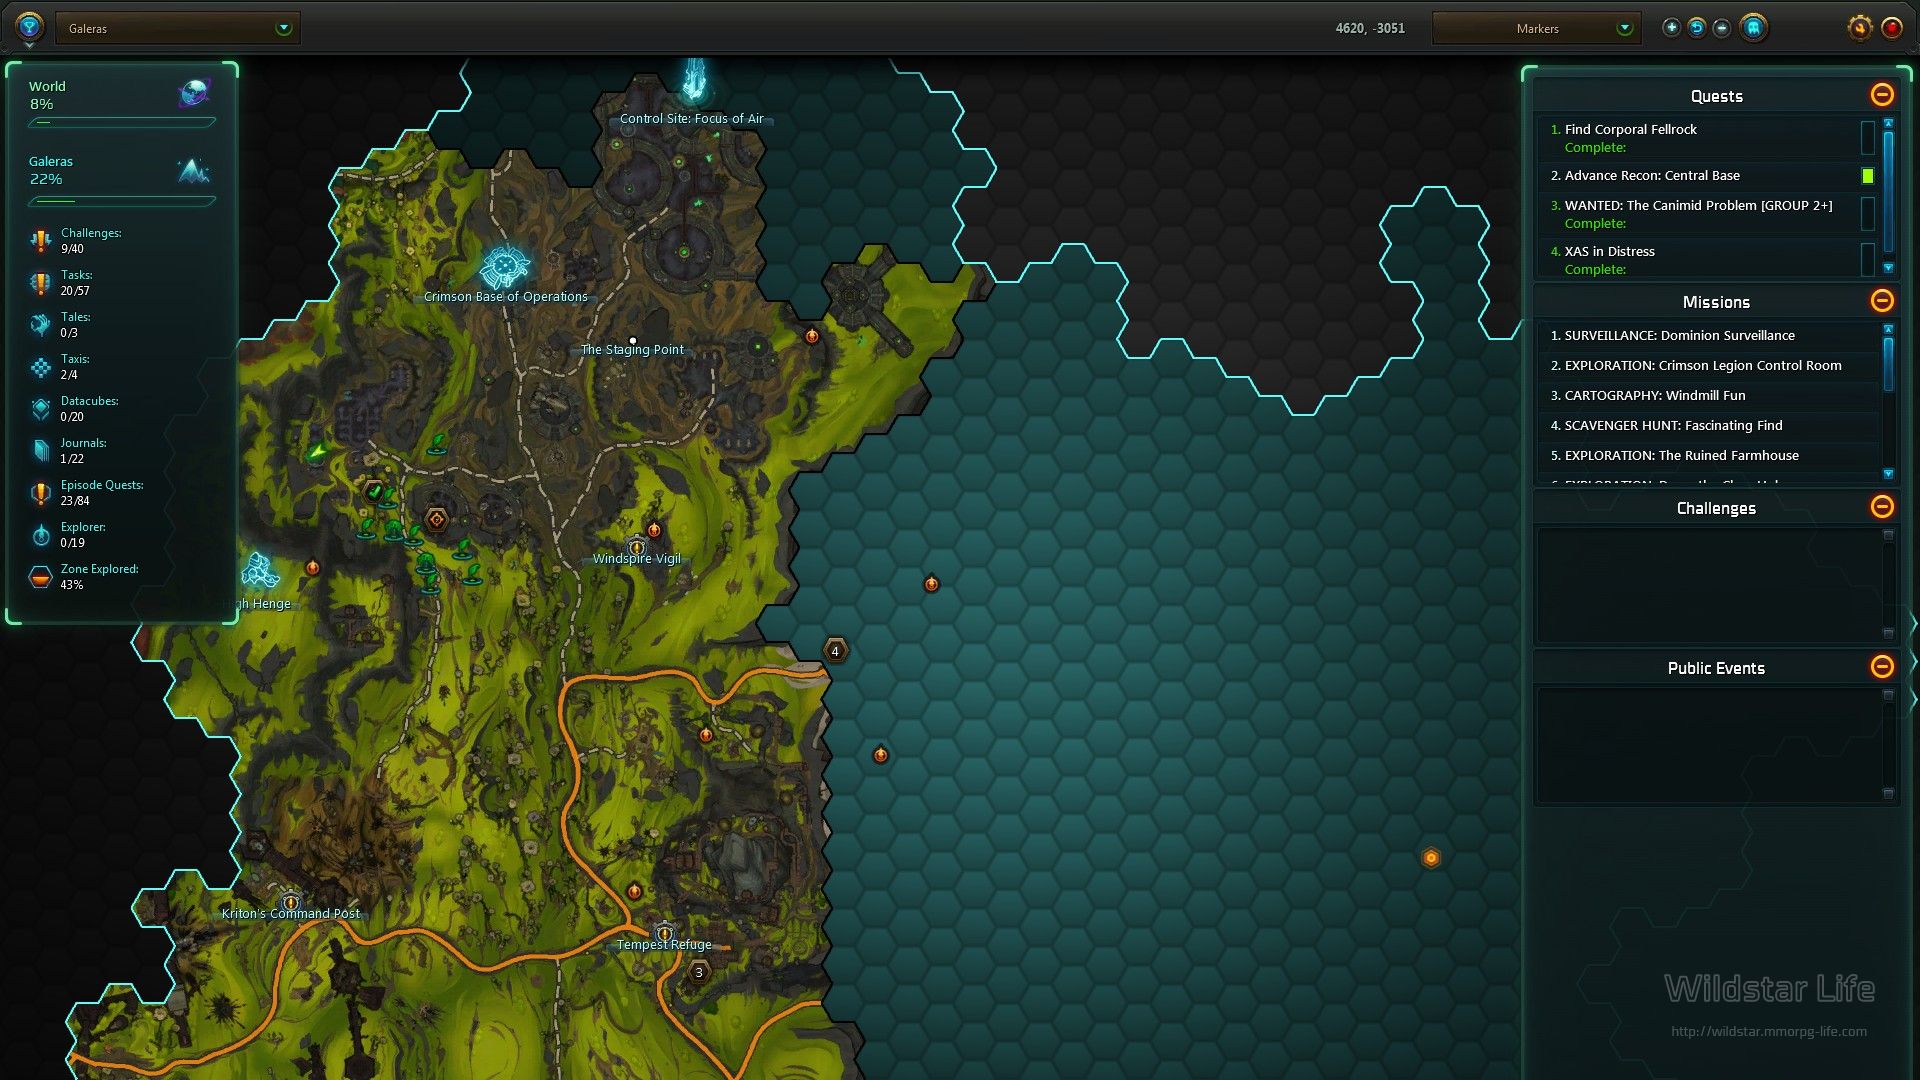Click the Galeras 22% progress bar

click(122, 201)
